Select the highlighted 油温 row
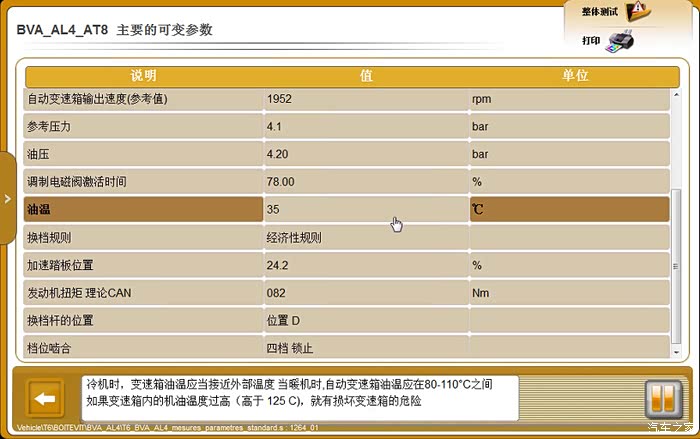The height and width of the screenshot is (439, 700). point(143,210)
